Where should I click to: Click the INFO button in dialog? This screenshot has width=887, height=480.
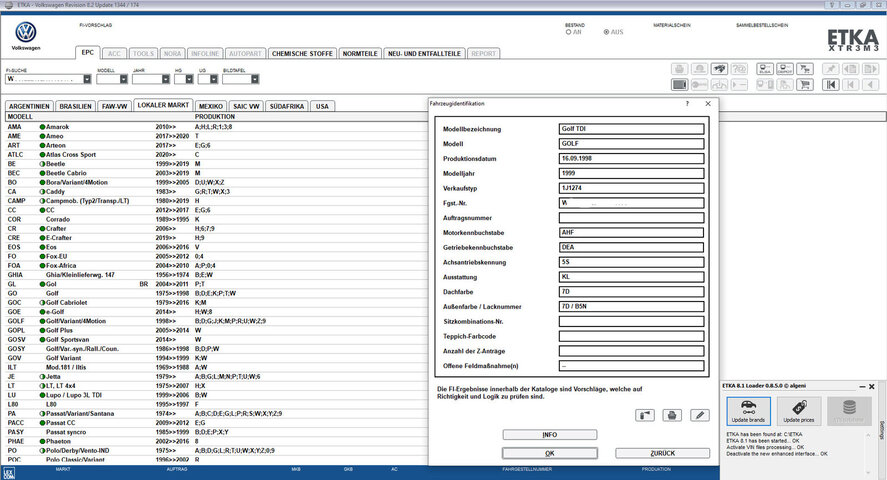click(x=549, y=435)
